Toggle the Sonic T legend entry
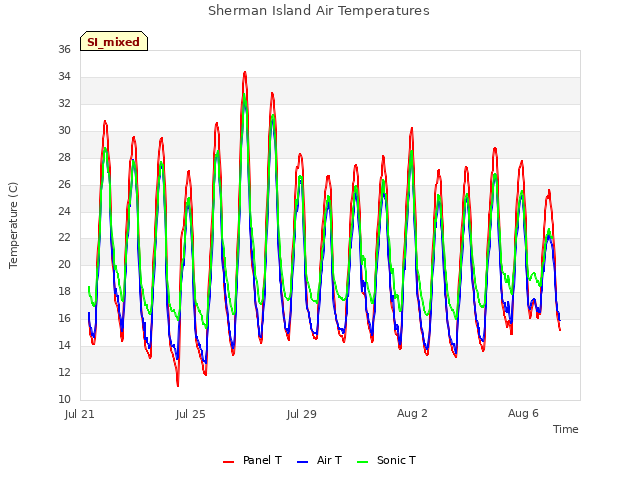 tap(386, 460)
